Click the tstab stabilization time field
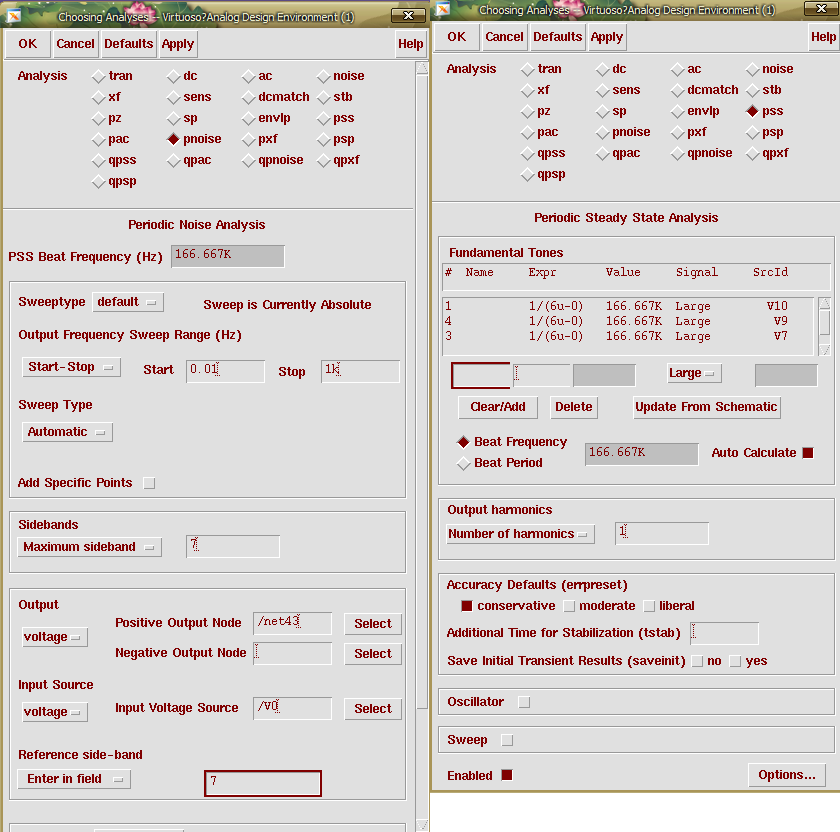The width and height of the screenshot is (840, 832). coord(724,633)
